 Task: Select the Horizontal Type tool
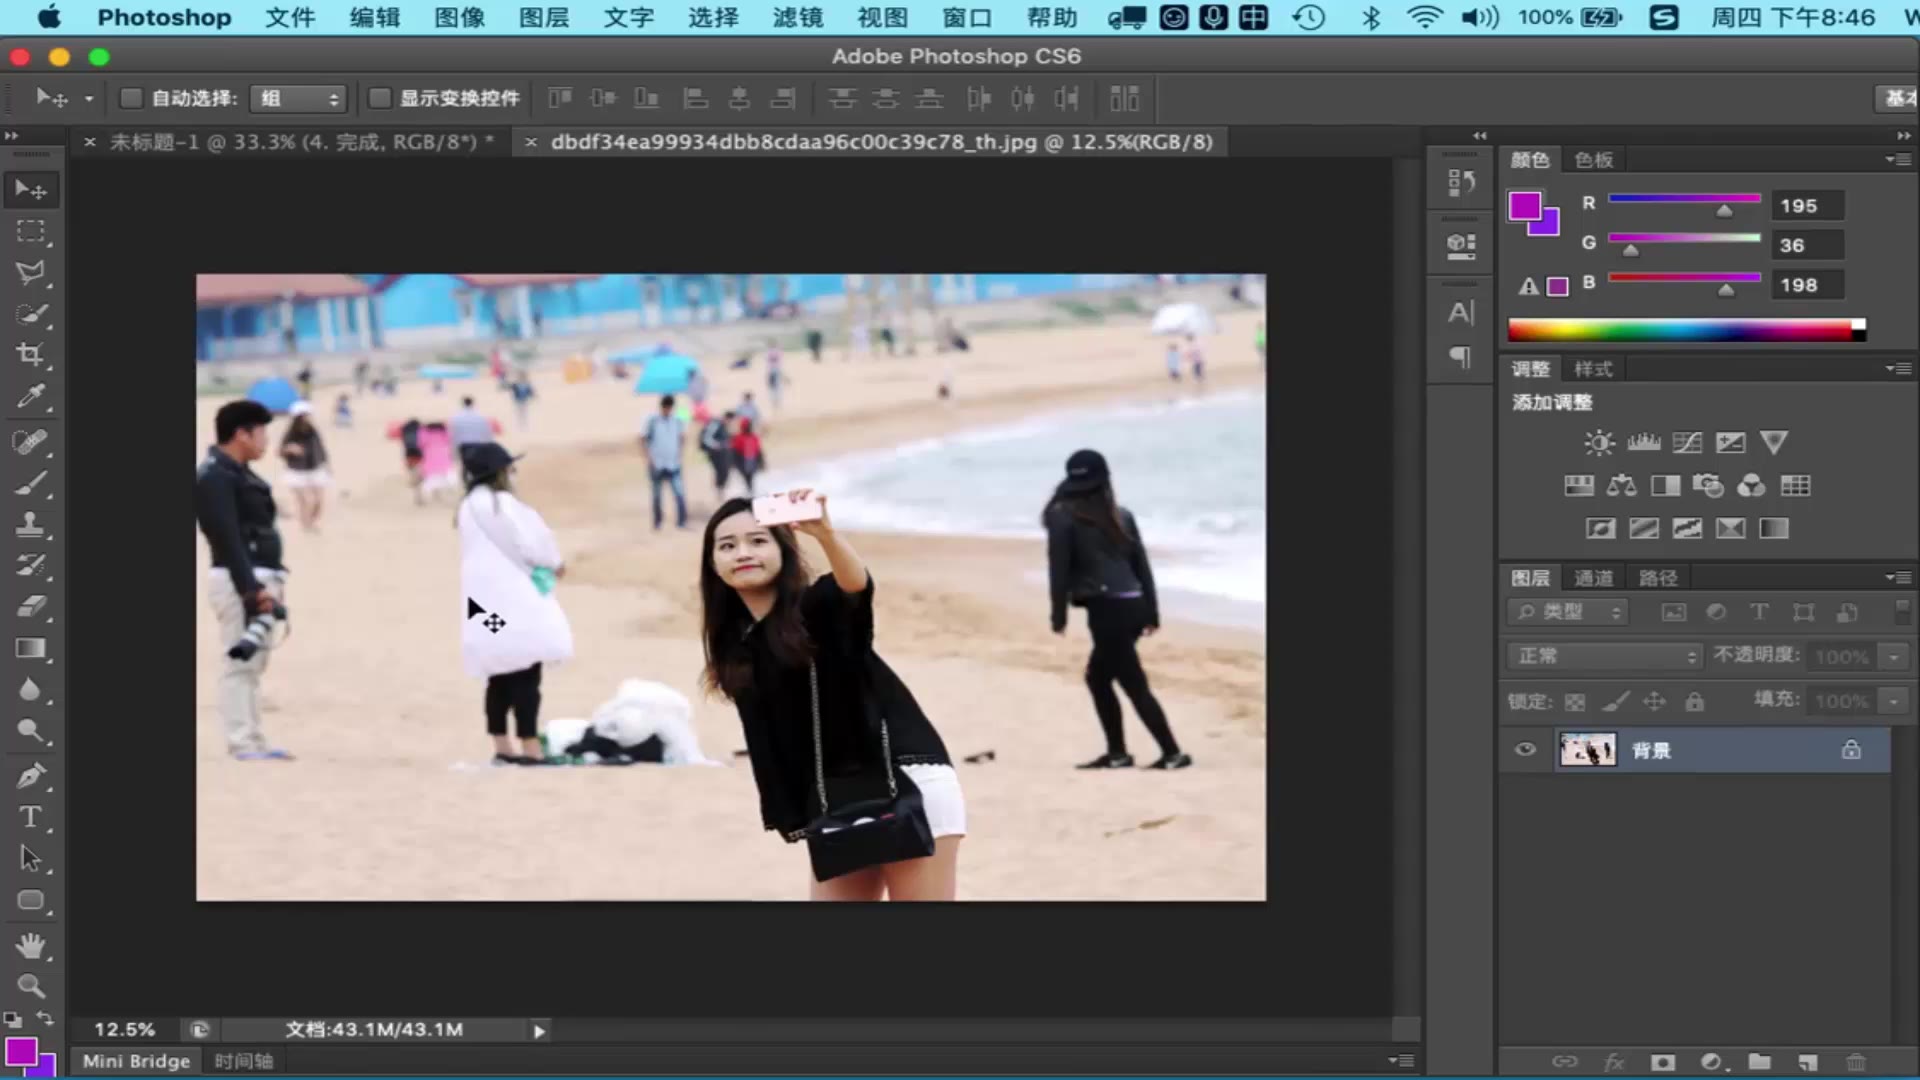pyautogui.click(x=30, y=817)
